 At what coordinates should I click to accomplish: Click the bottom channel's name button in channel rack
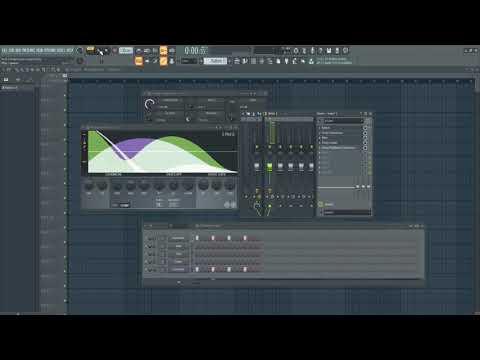coord(178,269)
